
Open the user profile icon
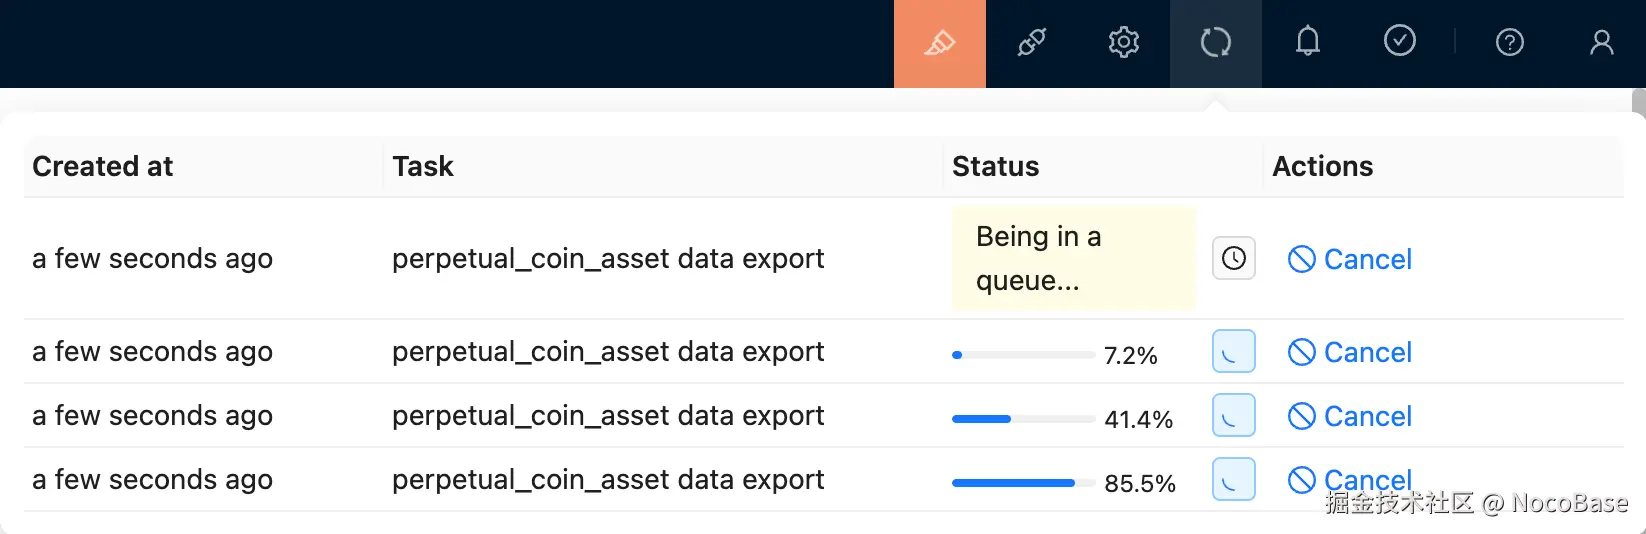(1602, 42)
